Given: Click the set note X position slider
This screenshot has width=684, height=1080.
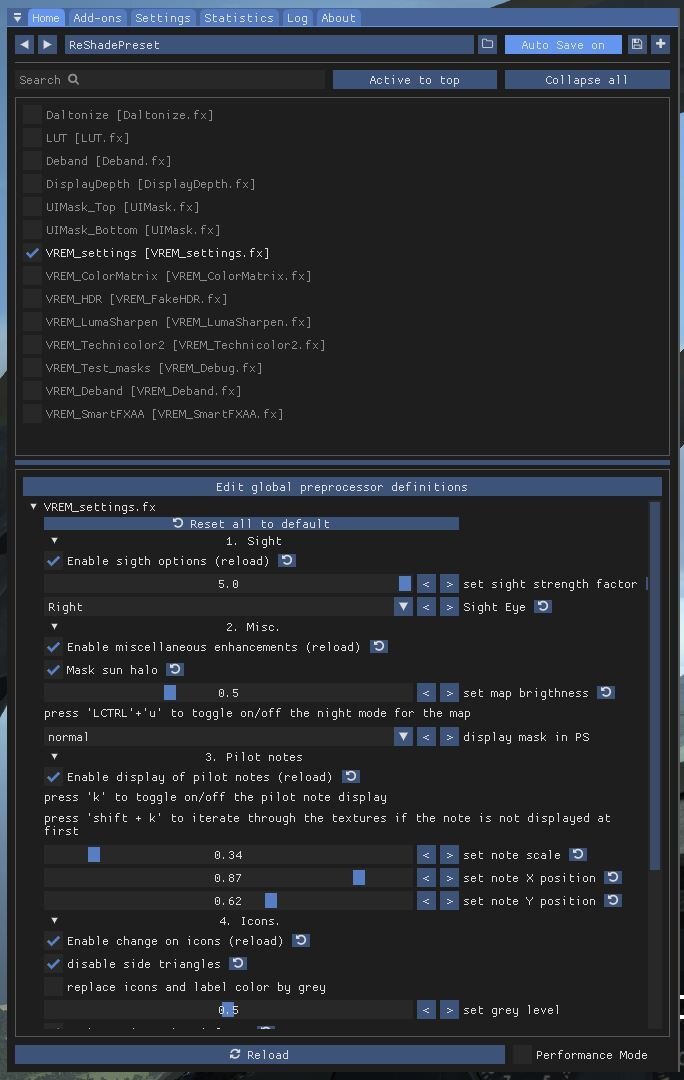Looking at the screenshot, I should coord(228,878).
